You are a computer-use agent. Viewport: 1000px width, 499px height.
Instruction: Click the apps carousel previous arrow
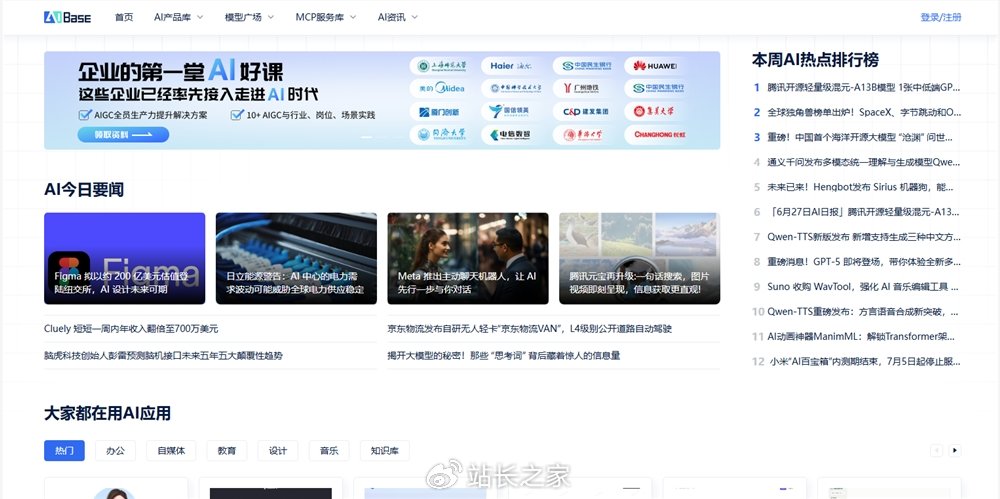tap(937, 451)
